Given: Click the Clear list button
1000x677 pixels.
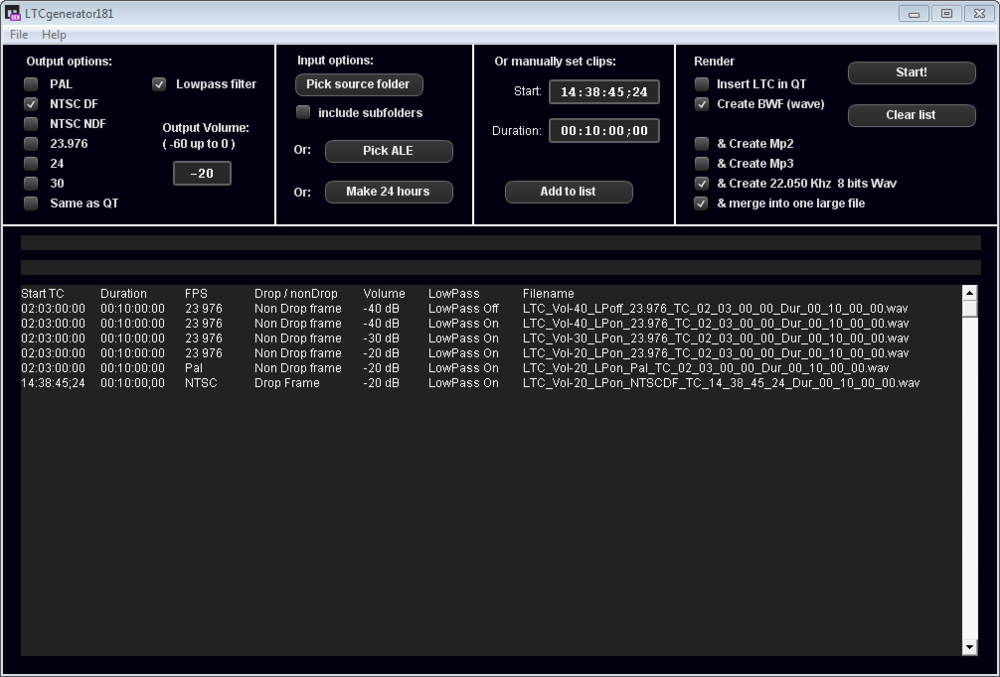Looking at the screenshot, I should pos(911,115).
